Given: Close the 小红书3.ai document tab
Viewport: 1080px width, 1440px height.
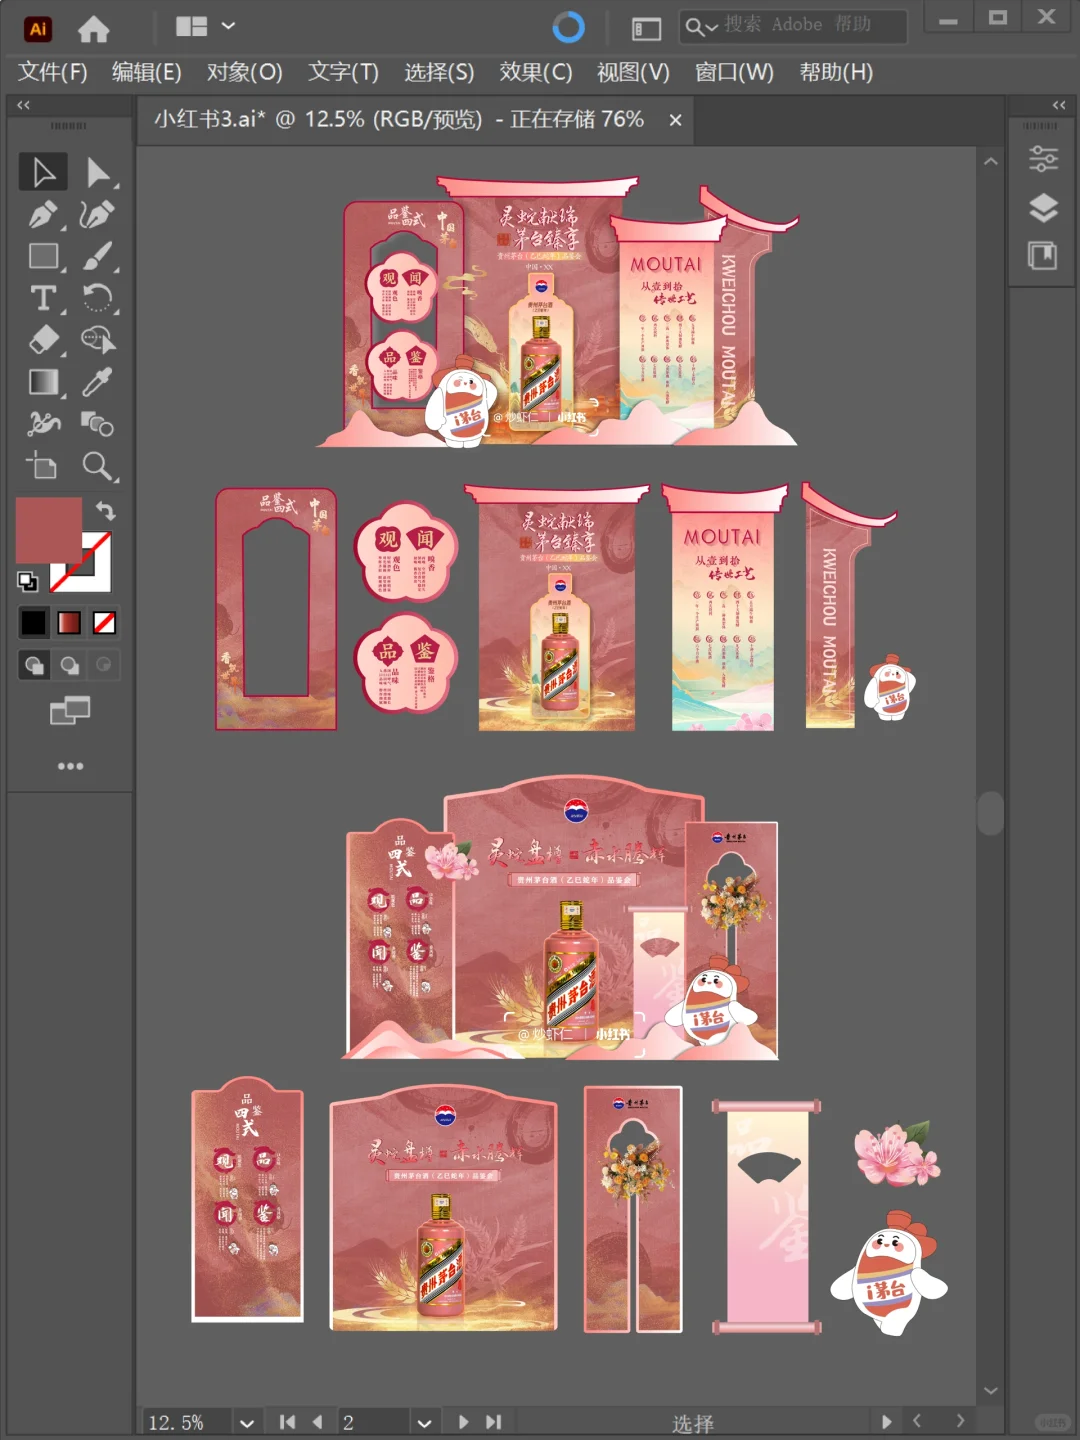Looking at the screenshot, I should point(675,120).
